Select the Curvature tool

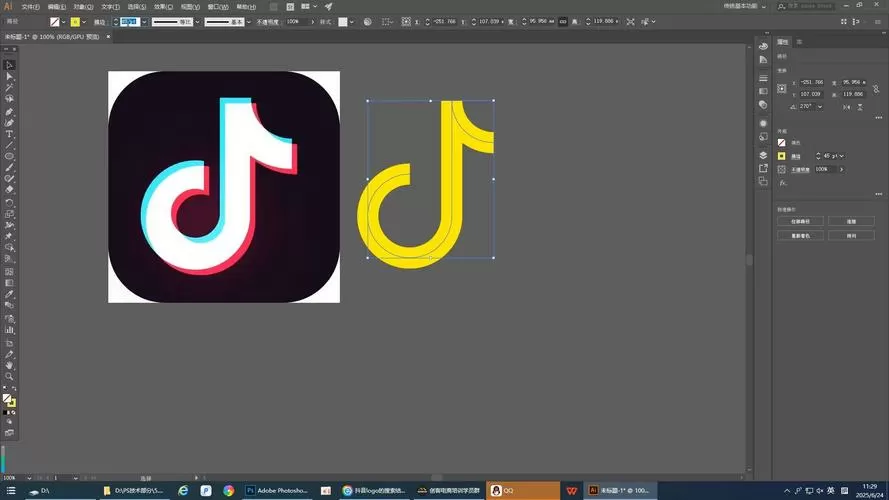tap(9, 123)
